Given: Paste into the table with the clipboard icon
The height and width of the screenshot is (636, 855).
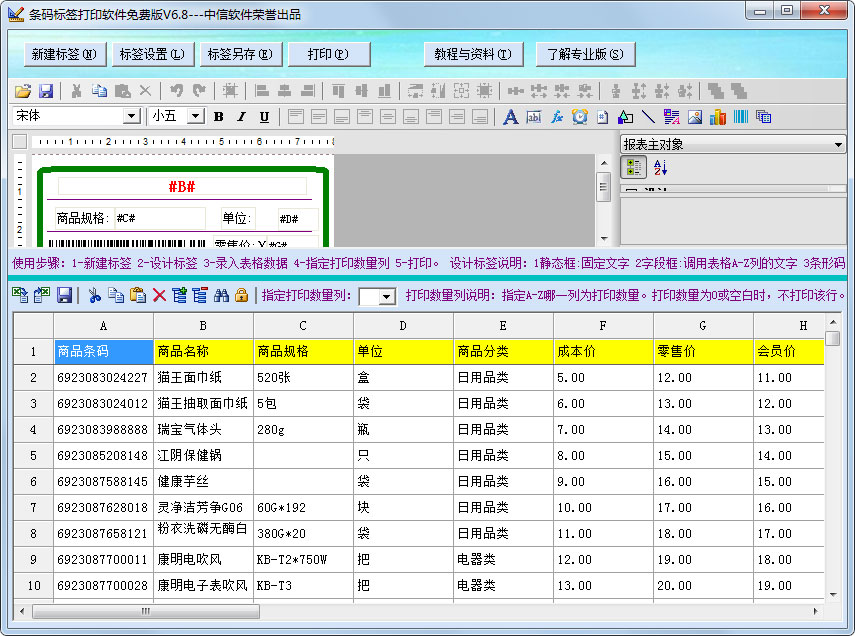Looking at the screenshot, I should (x=137, y=295).
